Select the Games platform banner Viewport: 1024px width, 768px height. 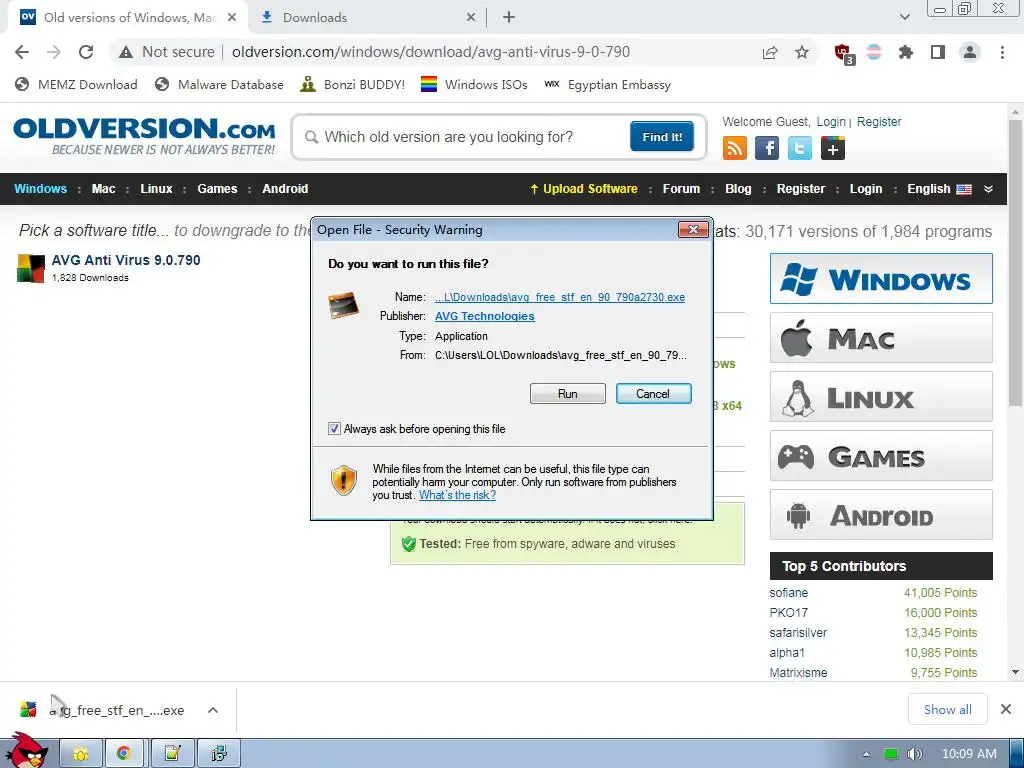pyautogui.click(x=881, y=456)
